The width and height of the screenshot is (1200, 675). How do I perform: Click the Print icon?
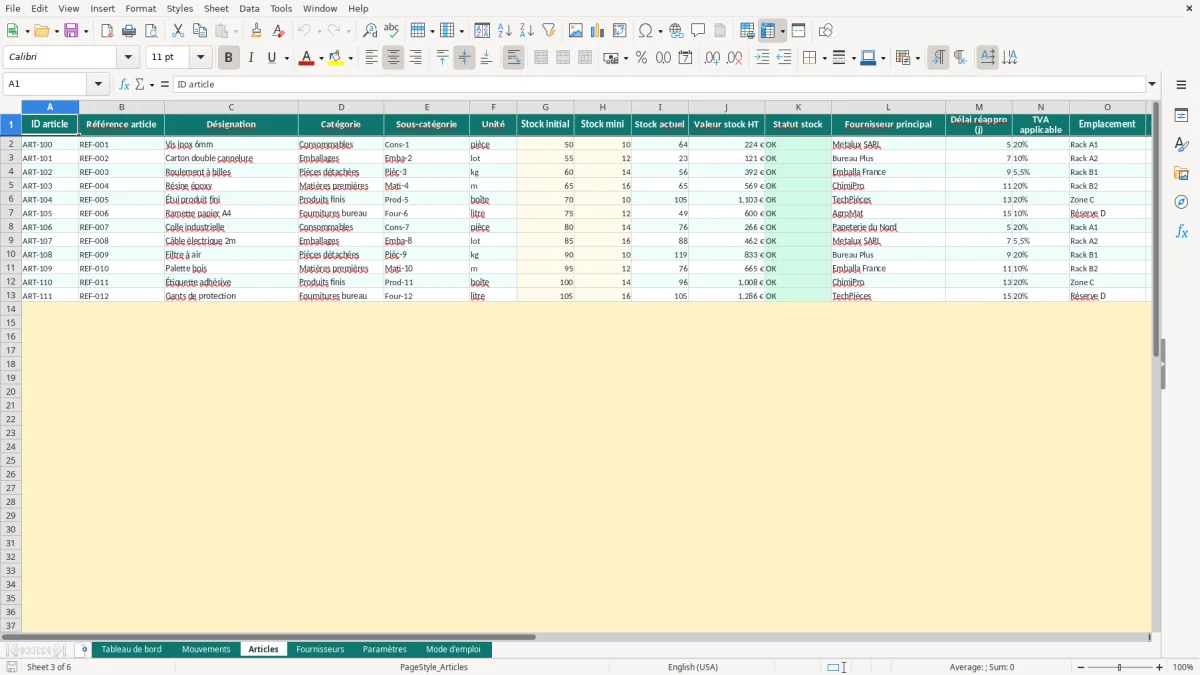[129, 31]
